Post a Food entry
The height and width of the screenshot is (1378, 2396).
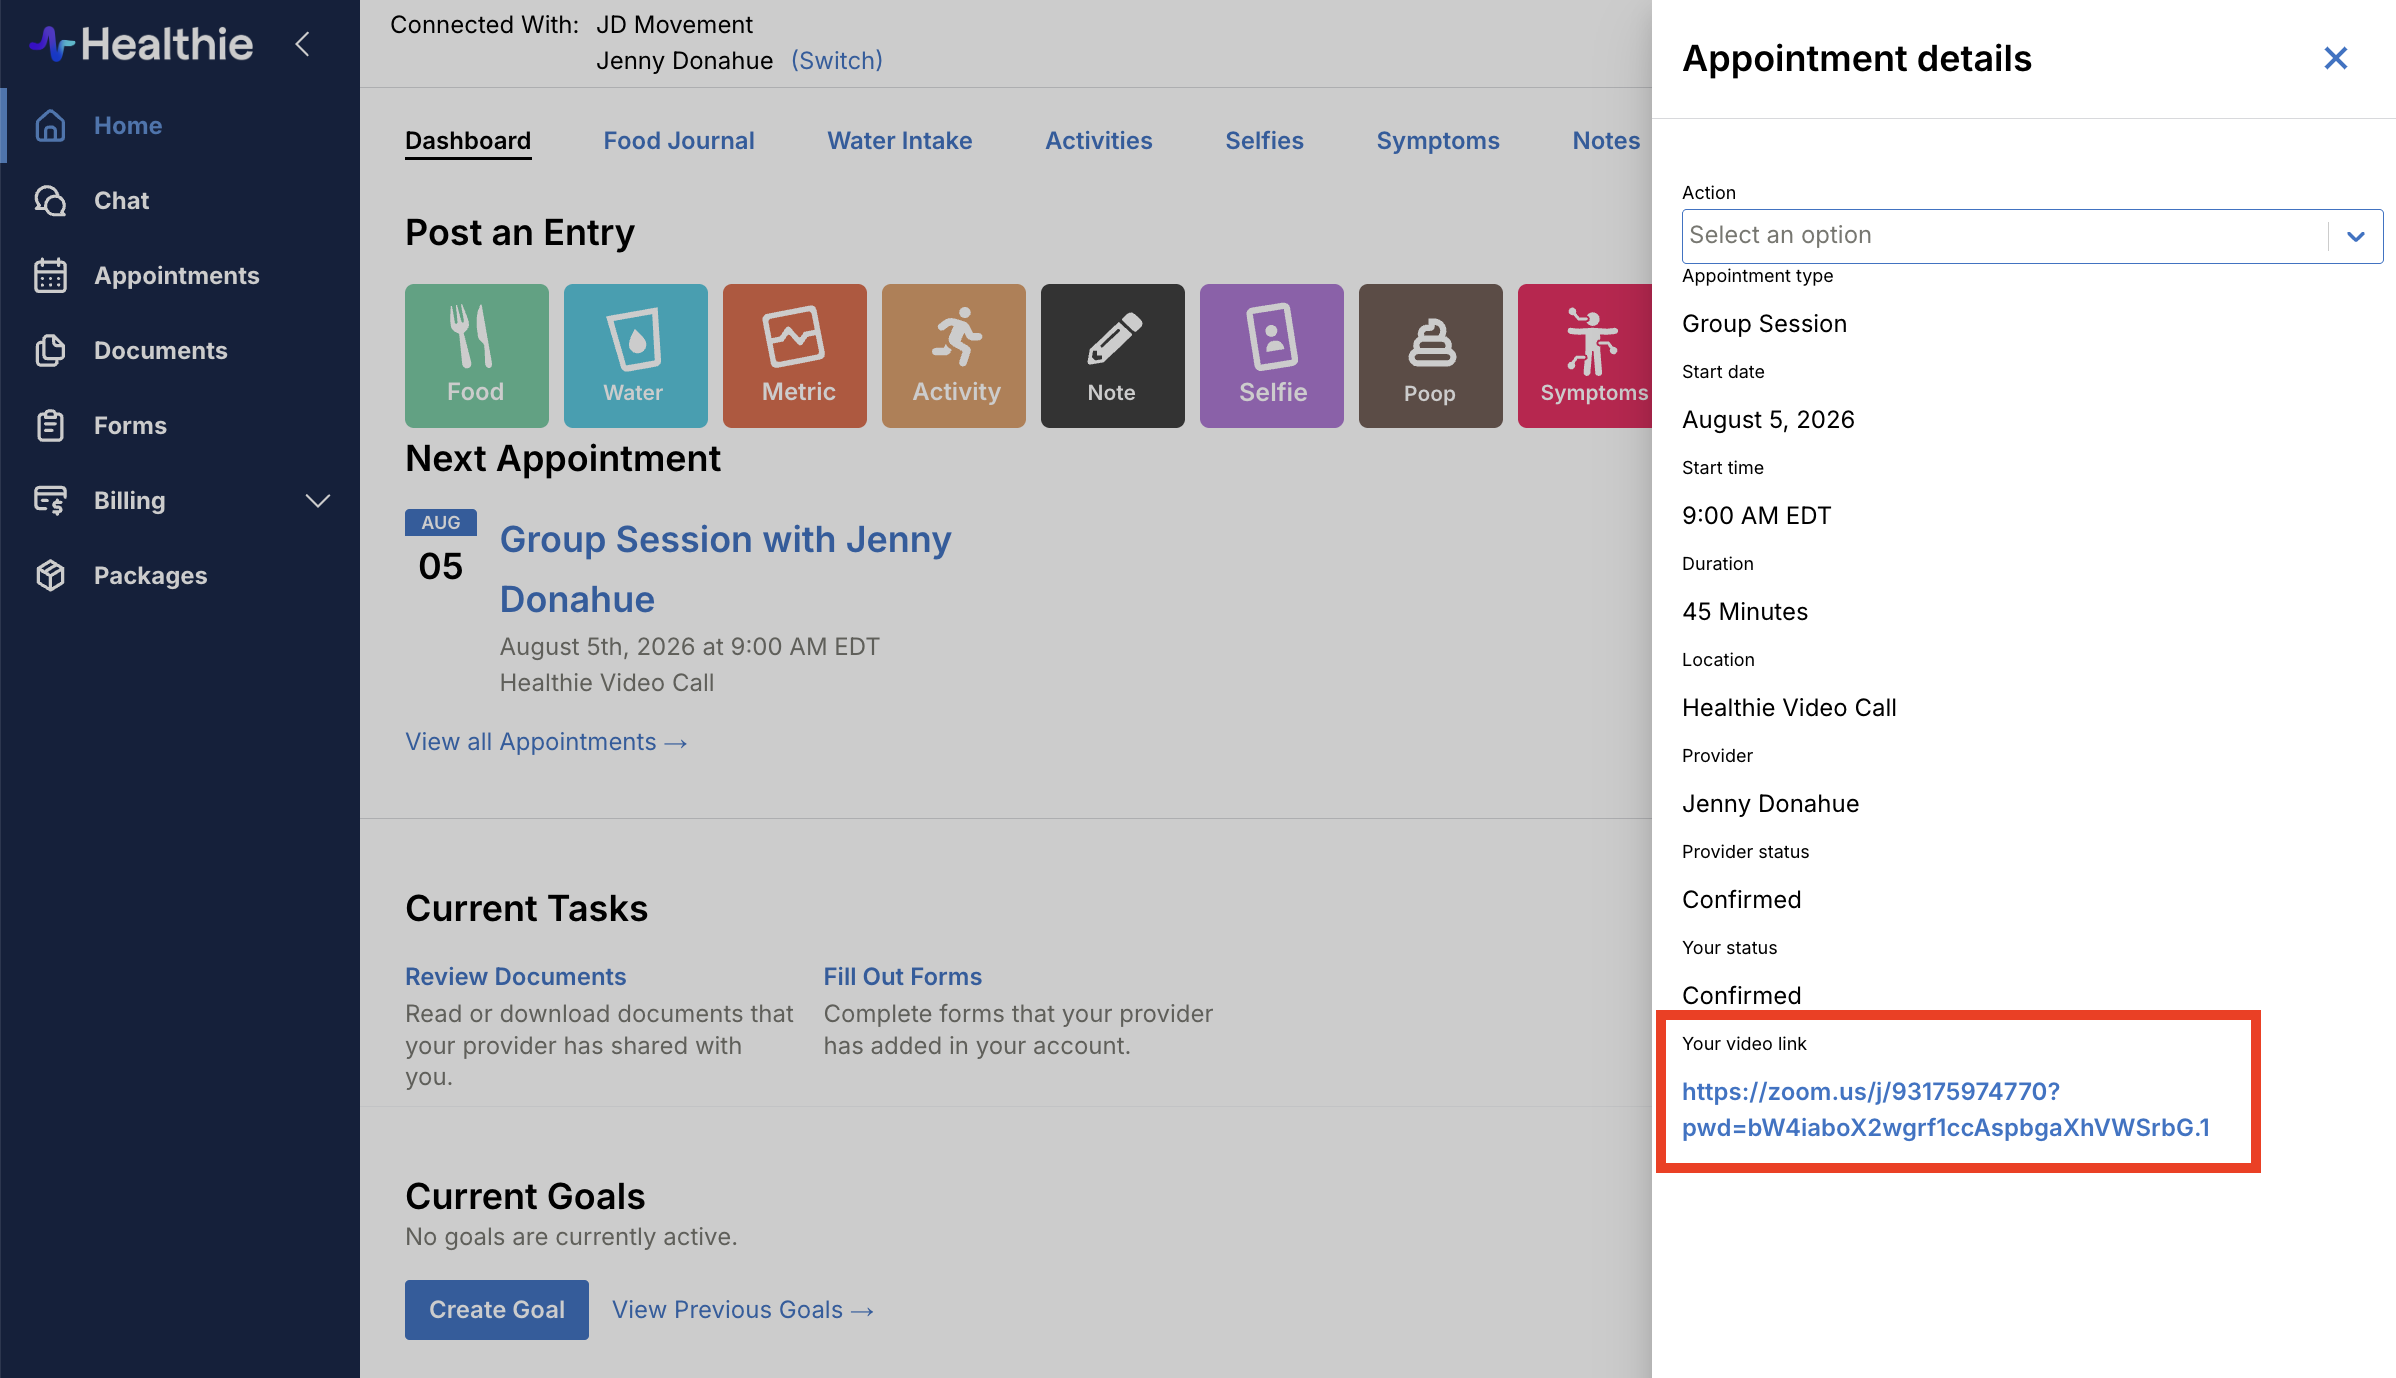[x=477, y=356]
